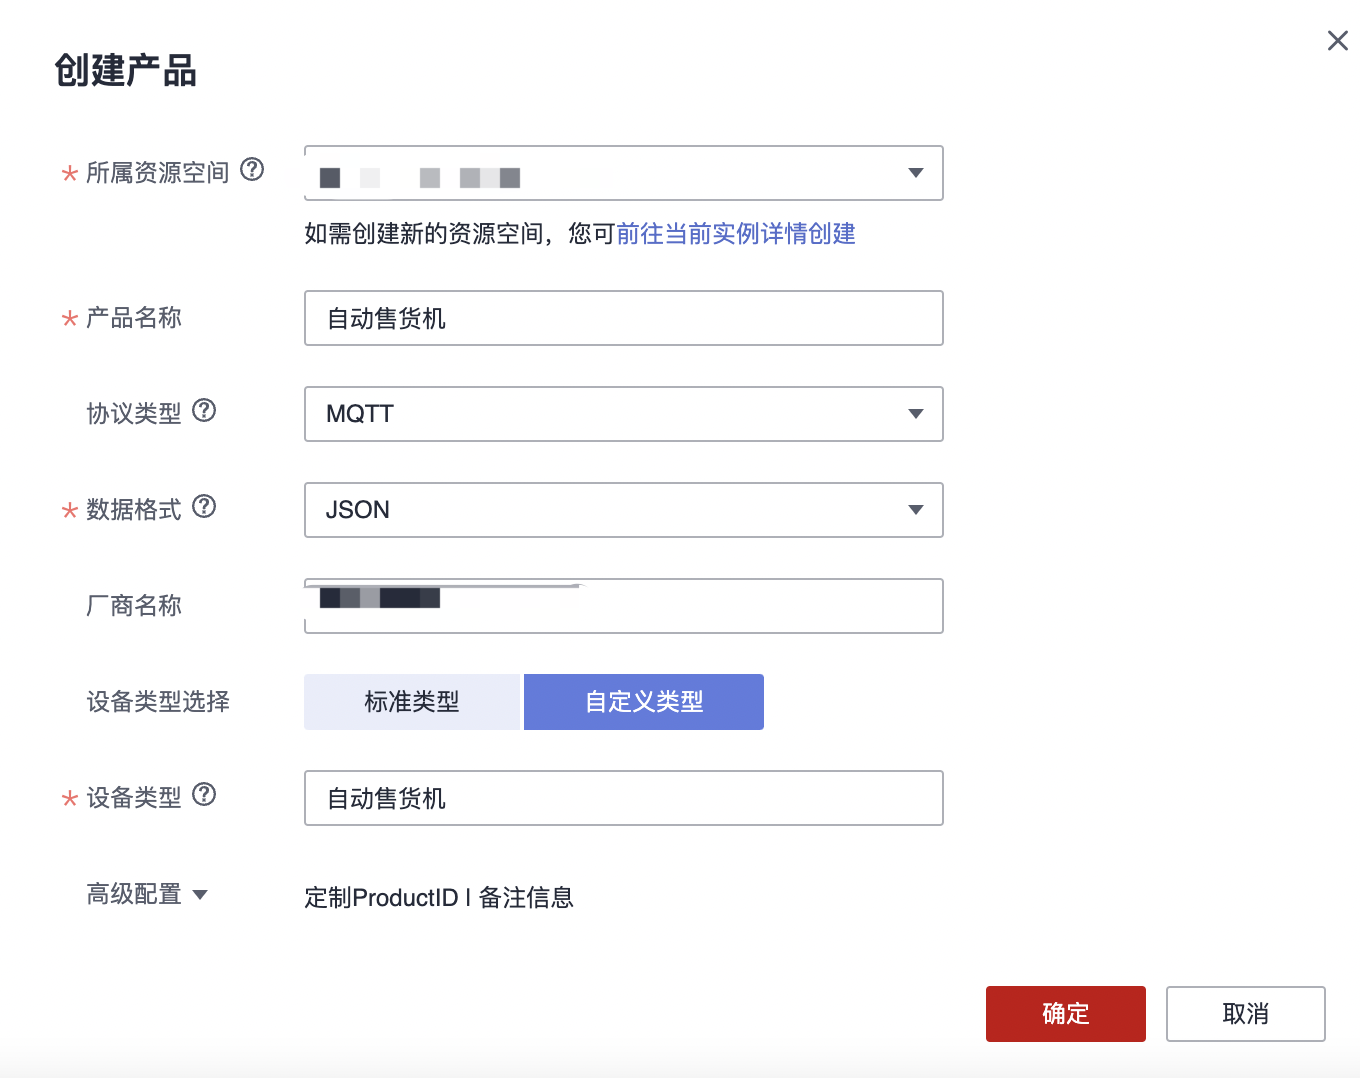Click the 产品名称 input field
Image resolution: width=1360 pixels, height=1078 pixels.
click(x=623, y=318)
